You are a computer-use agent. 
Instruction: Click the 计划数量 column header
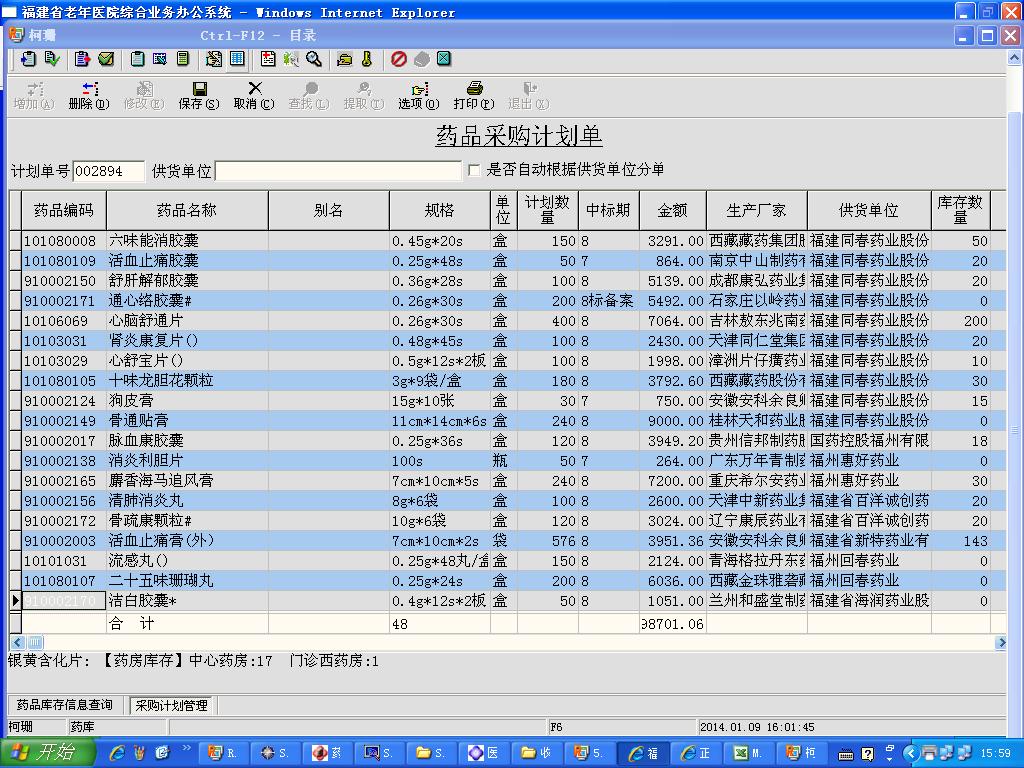pyautogui.click(x=547, y=210)
